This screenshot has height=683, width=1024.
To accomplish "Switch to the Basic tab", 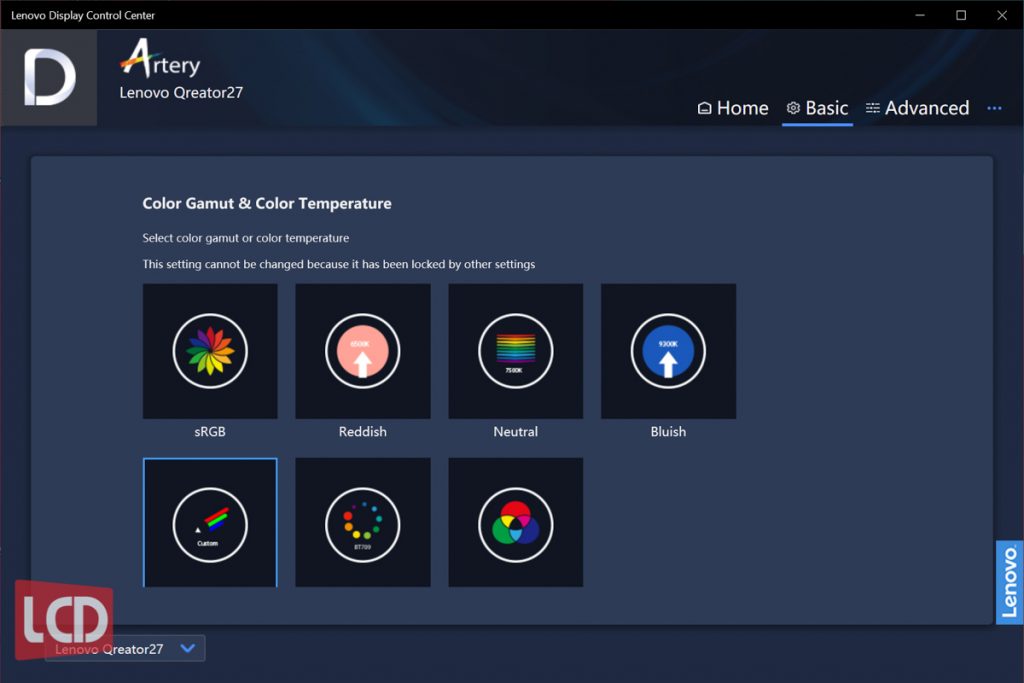I will pos(817,108).
